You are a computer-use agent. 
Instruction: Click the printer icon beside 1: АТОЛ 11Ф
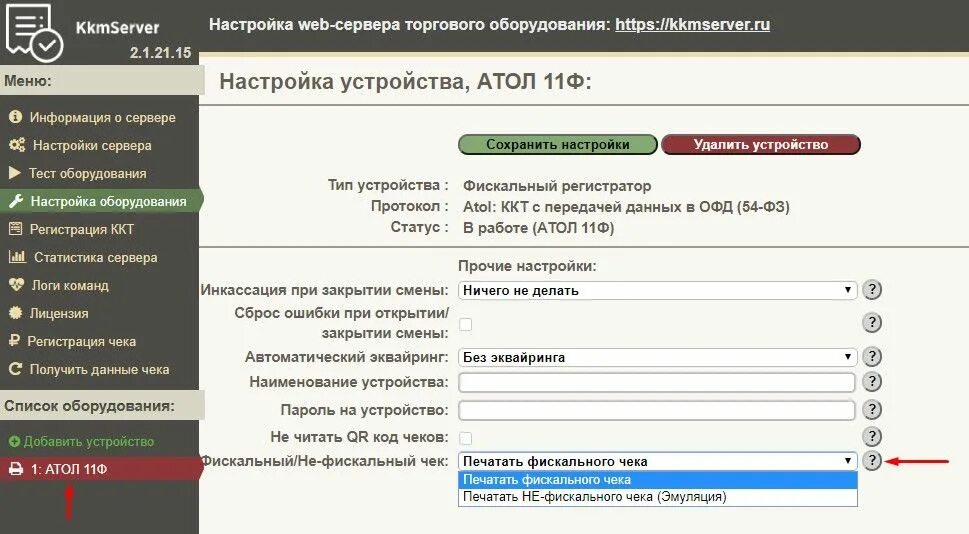pyautogui.click(x=16, y=469)
